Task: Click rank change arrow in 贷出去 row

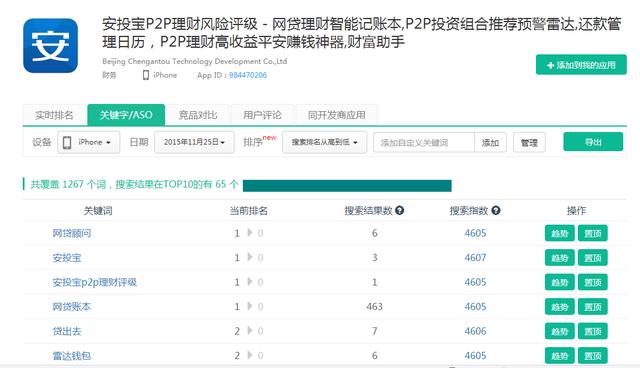Action: (250, 331)
